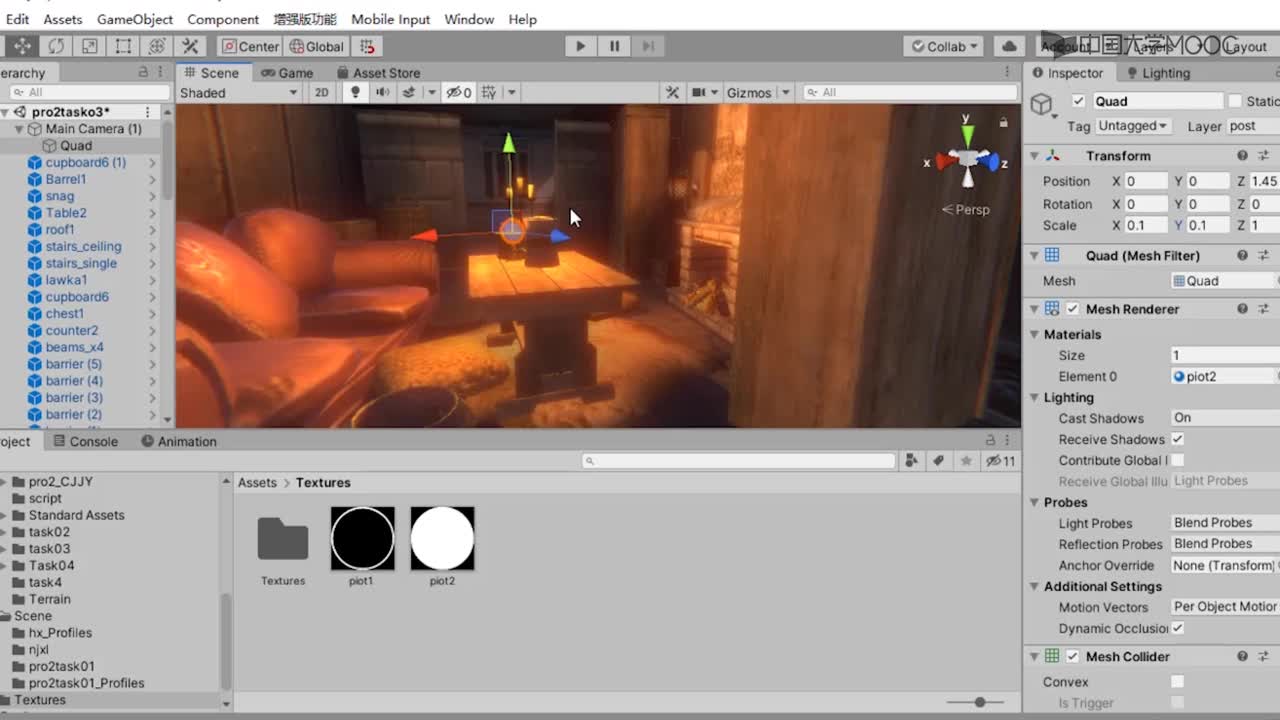Open Transform component help icon
This screenshot has height=720, width=1280.
1242,156
